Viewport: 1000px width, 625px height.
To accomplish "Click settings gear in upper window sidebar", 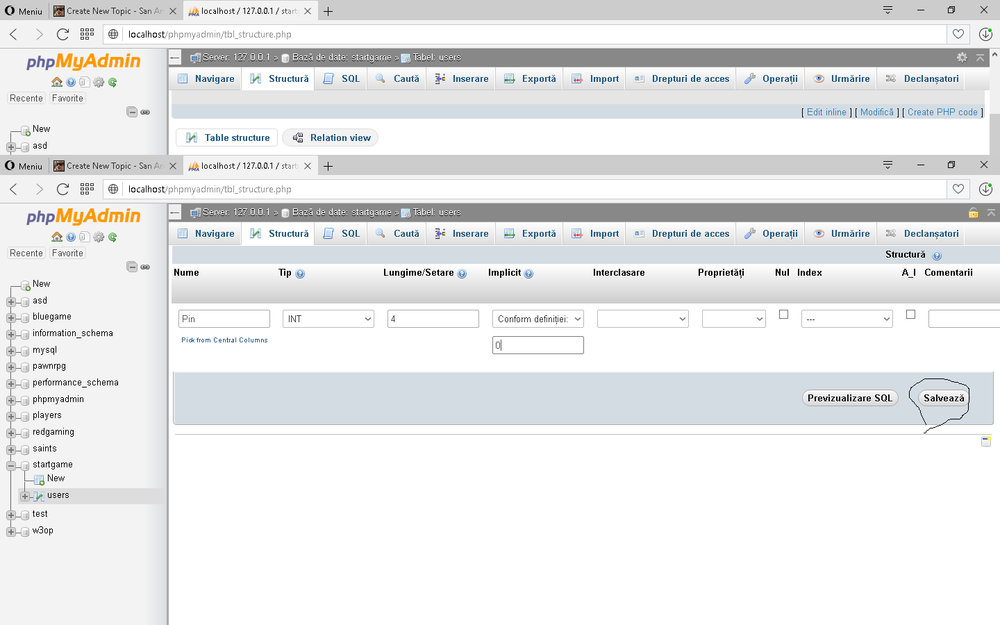I will [x=99, y=82].
